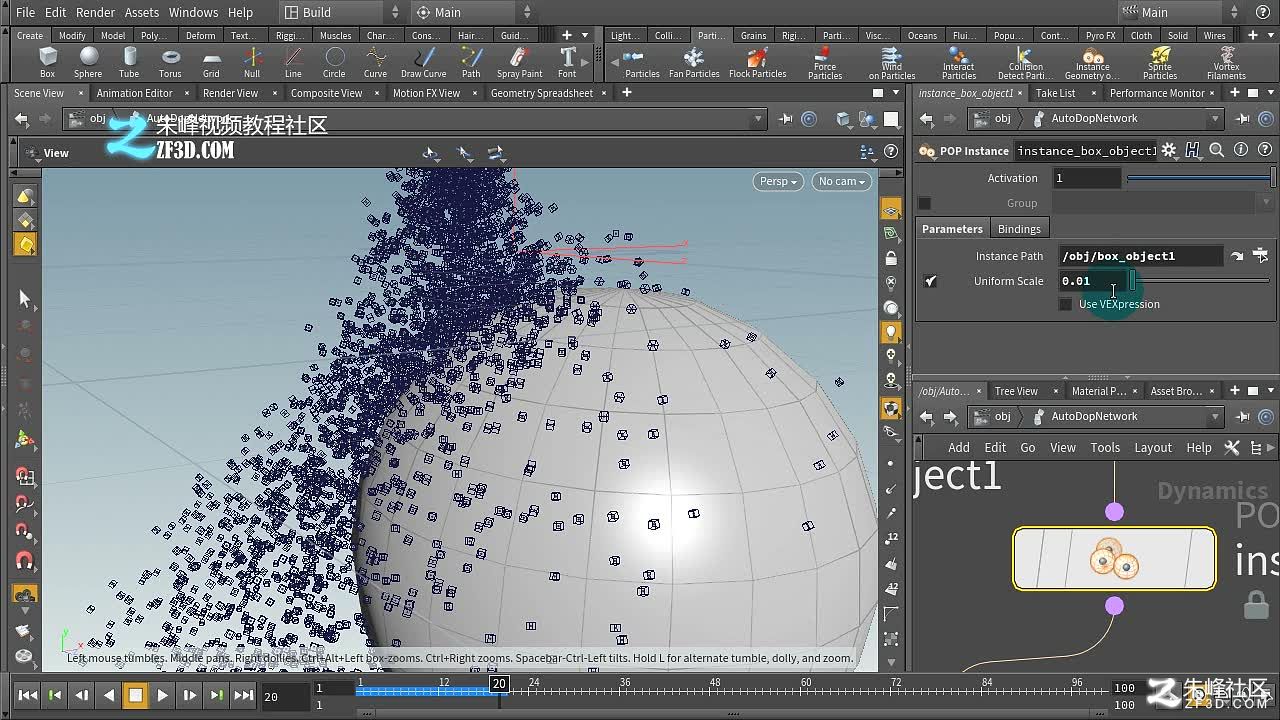1280x720 pixels.
Task: Toggle the Uniform Scale checkbox
Action: point(931,281)
